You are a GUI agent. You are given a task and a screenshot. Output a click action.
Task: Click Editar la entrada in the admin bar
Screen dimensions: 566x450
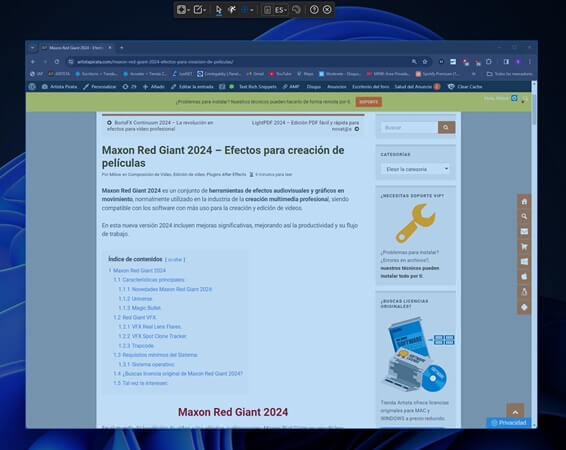(192, 87)
